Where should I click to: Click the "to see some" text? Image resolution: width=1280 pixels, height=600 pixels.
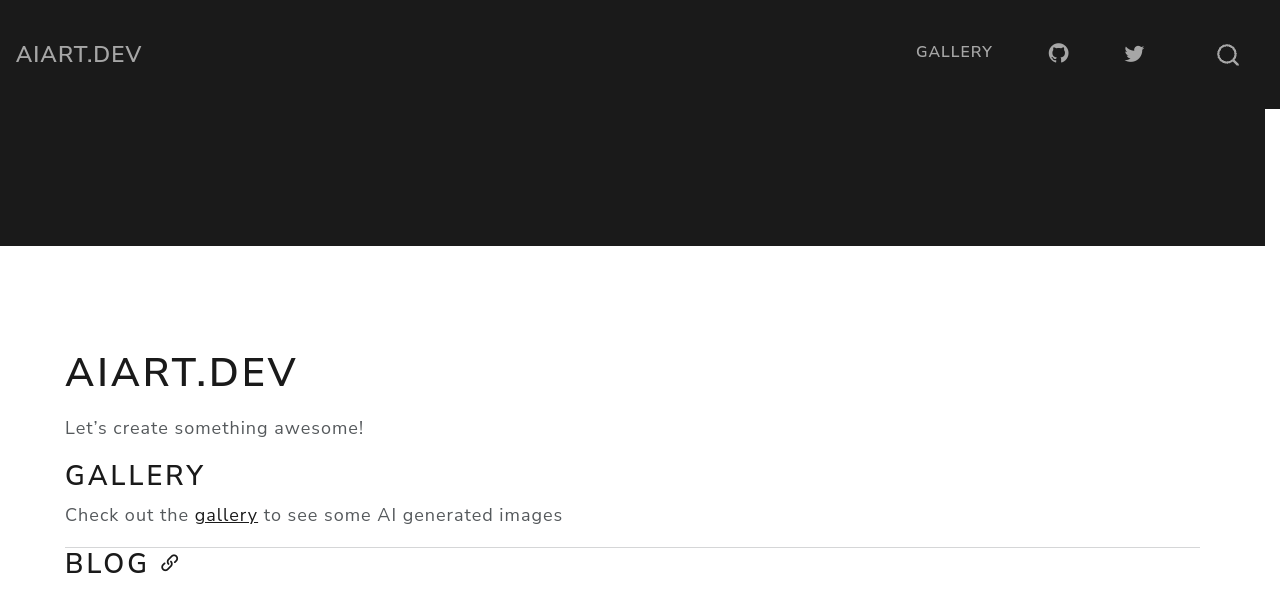click(316, 515)
